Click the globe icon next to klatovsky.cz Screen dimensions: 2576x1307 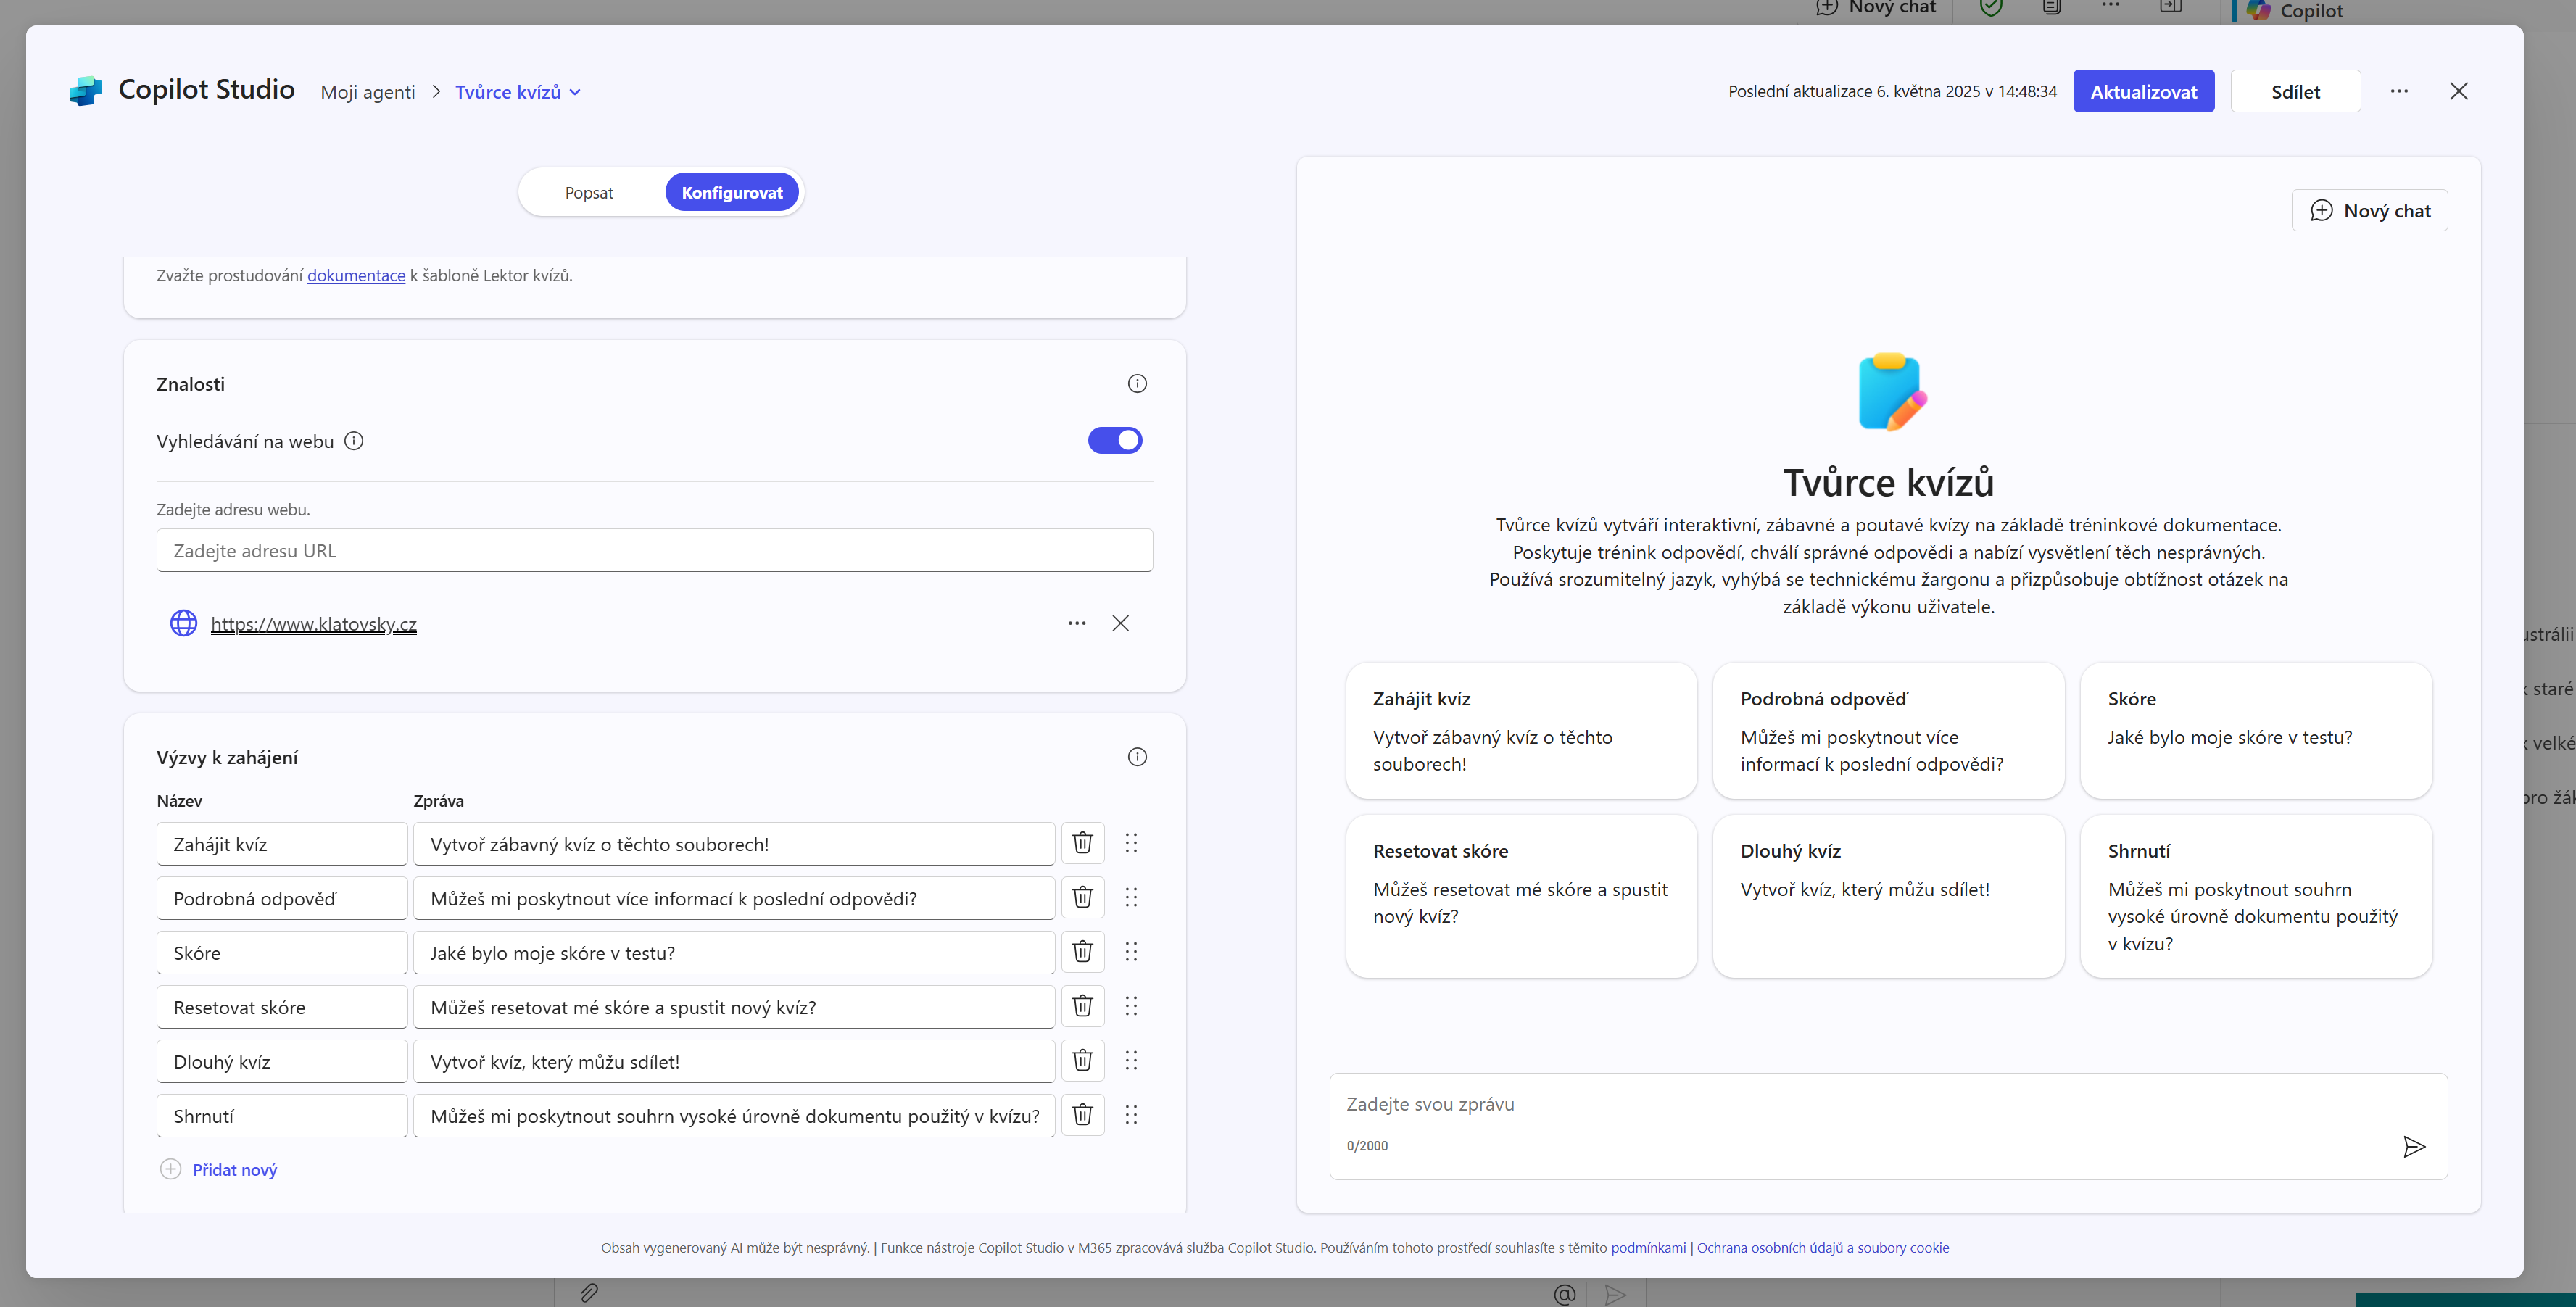[x=184, y=623]
